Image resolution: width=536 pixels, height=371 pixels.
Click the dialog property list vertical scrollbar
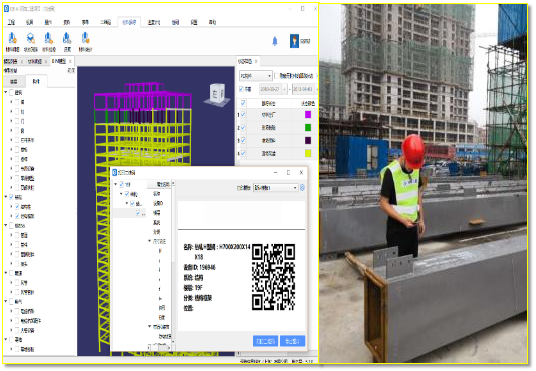pos(173,262)
